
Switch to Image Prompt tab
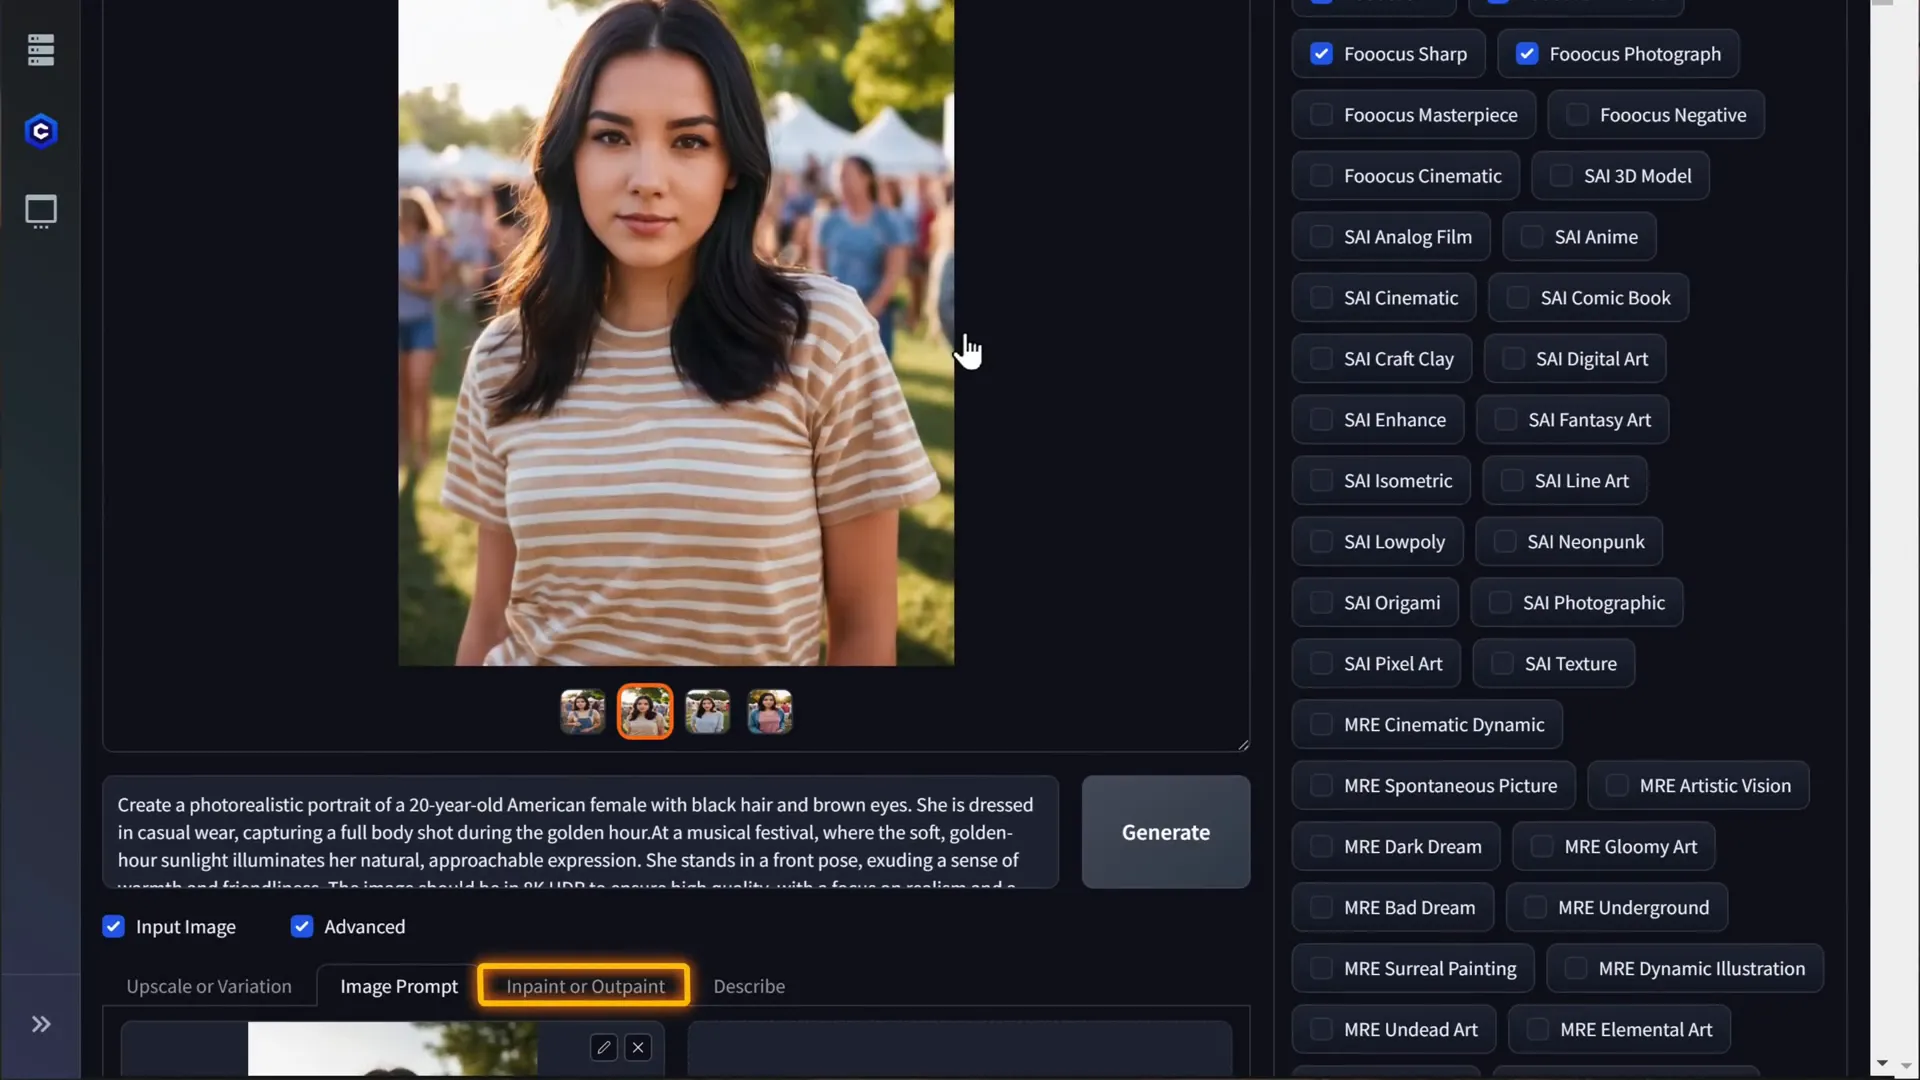point(399,986)
